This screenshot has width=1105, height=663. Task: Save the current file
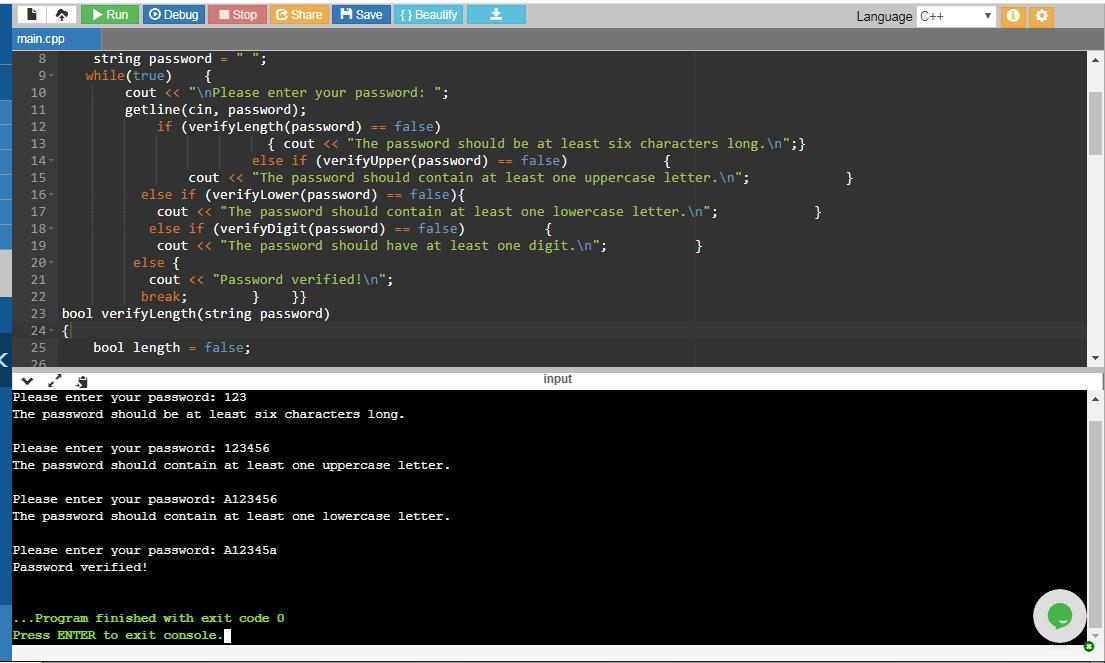361,15
